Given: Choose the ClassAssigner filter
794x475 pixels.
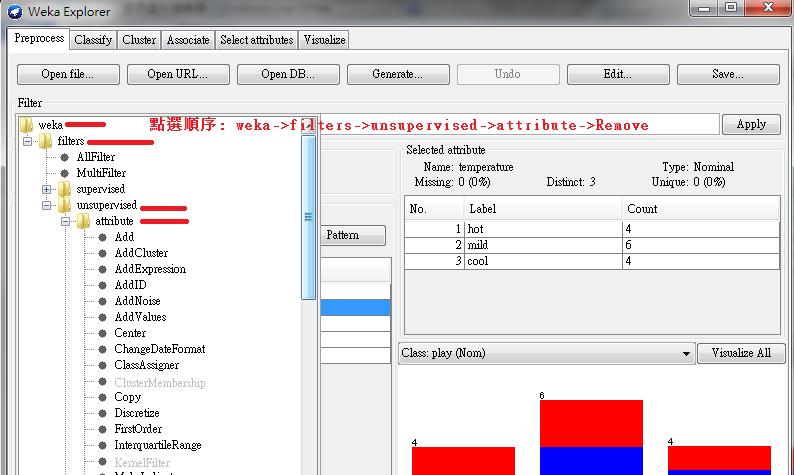Looking at the screenshot, I should click(147, 365).
